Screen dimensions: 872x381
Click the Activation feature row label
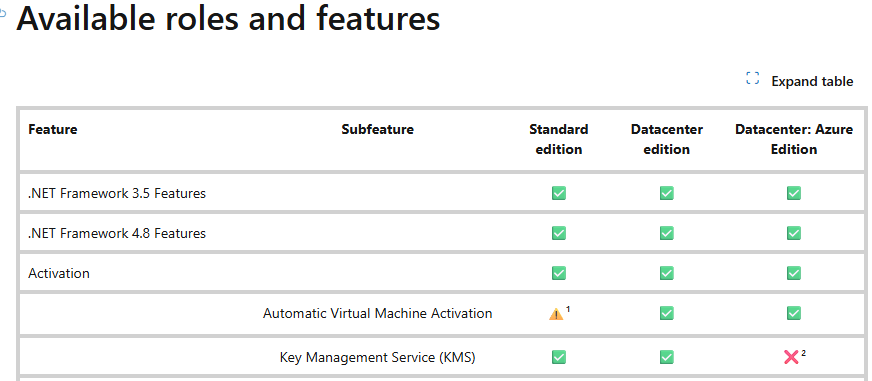tap(59, 274)
